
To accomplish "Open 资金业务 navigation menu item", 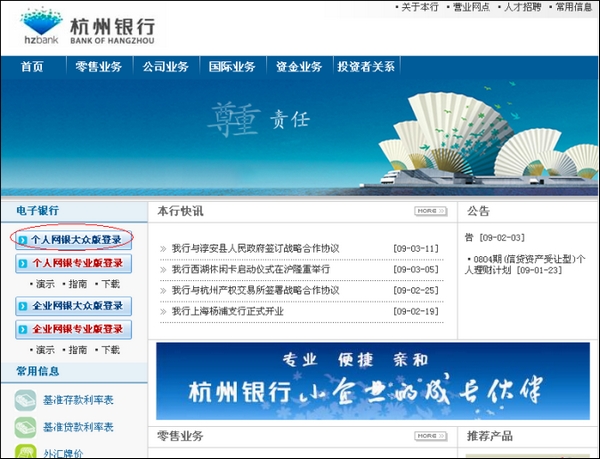I will click(299, 67).
